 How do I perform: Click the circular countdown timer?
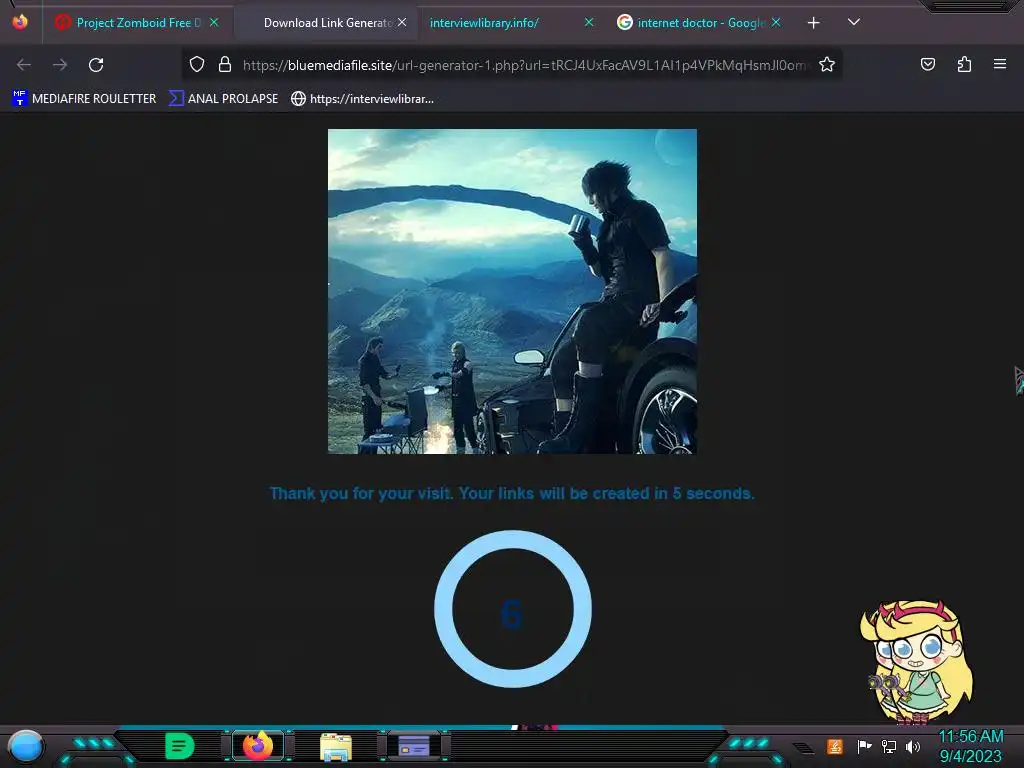click(513, 609)
